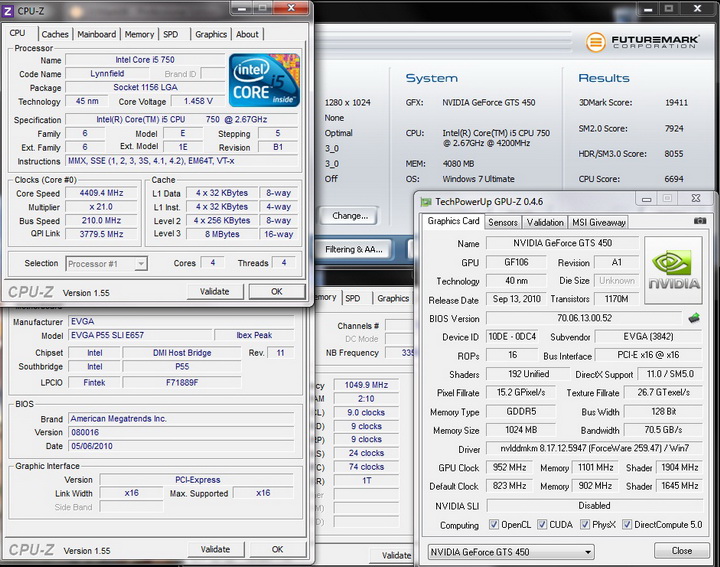Click the Close button in GPU-Z
This screenshot has width=720, height=567.
click(x=682, y=550)
